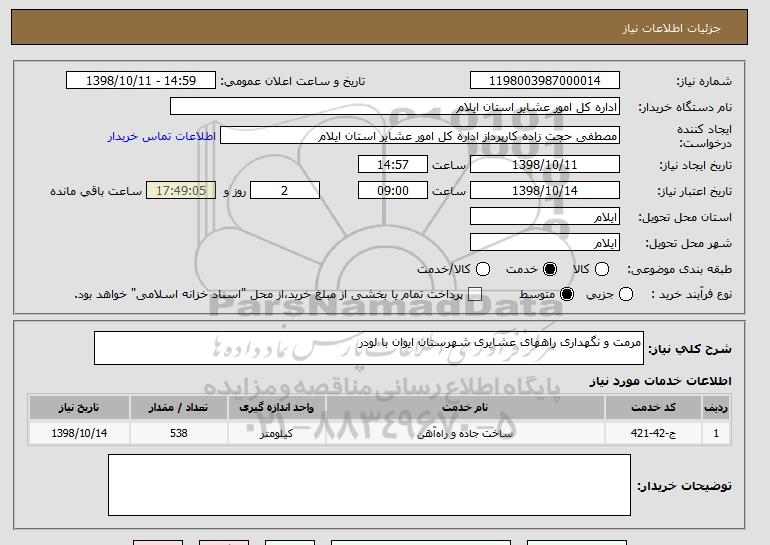Click the شهر محل تحویل field
Image resolution: width=770 pixels, height=545 pixels.
point(545,243)
